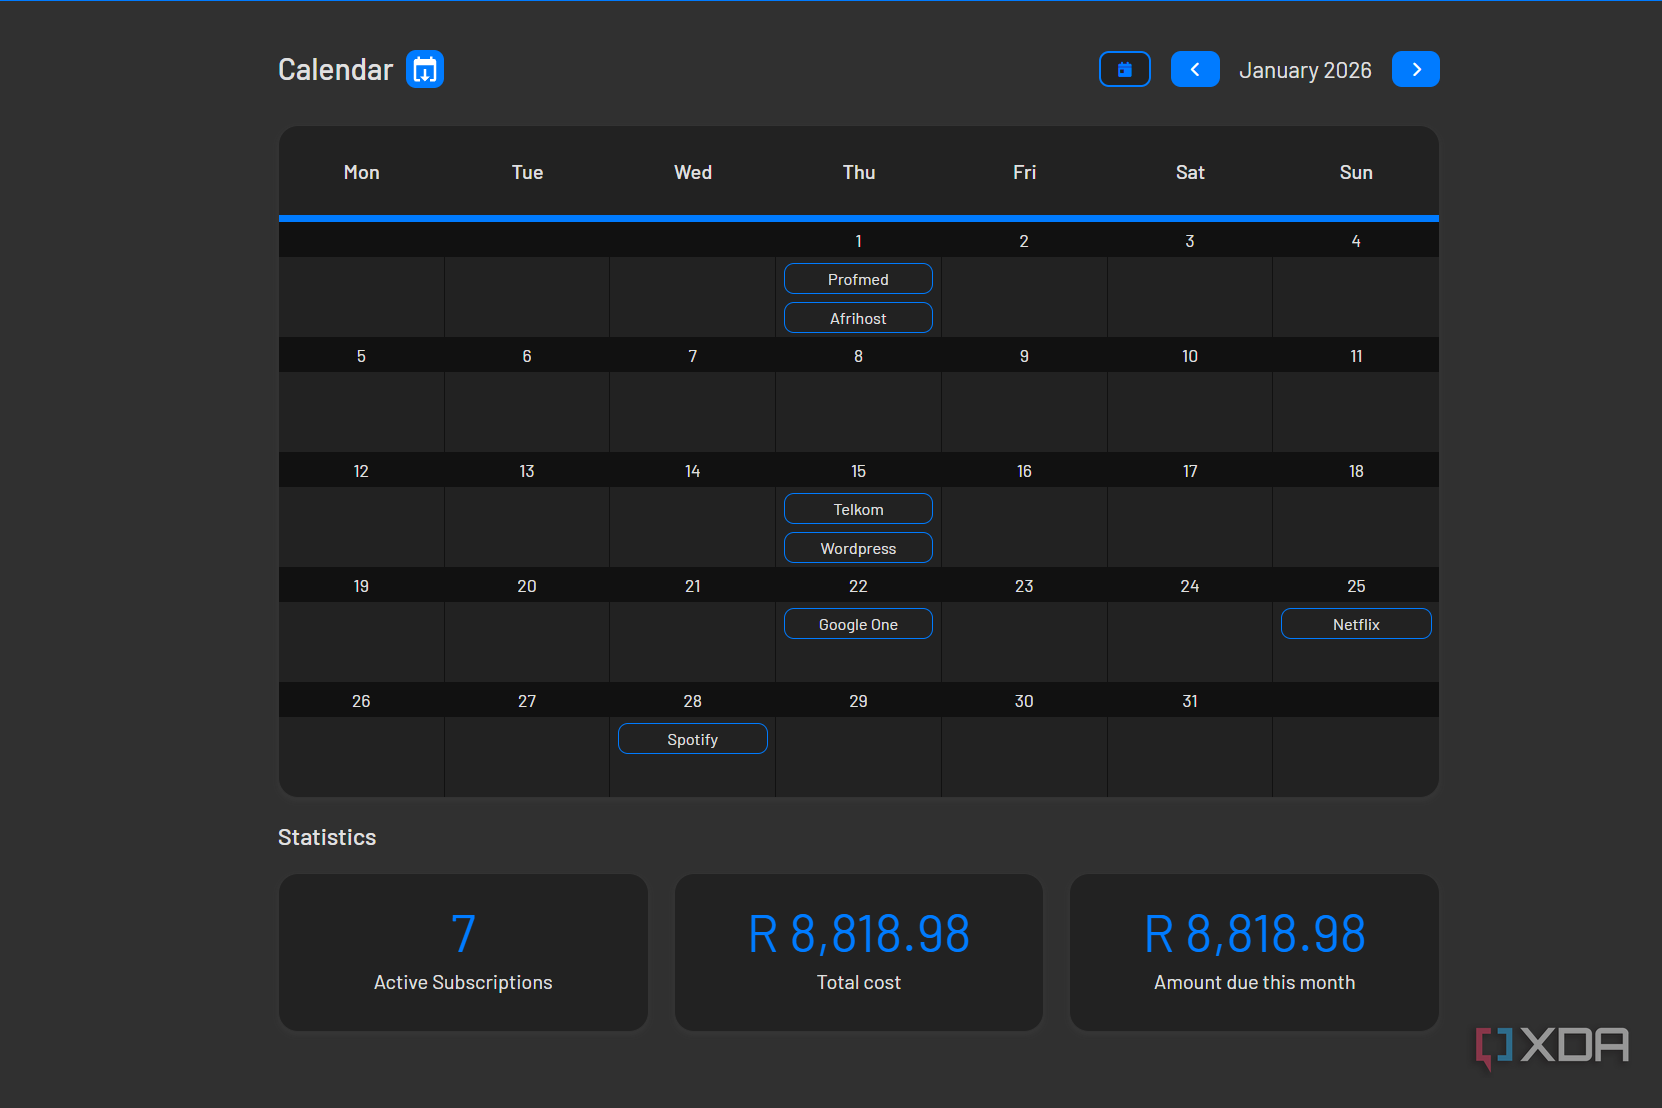Viewport: 1662px width, 1108px height.
Task: Click the Sun column header
Action: pos(1356,172)
